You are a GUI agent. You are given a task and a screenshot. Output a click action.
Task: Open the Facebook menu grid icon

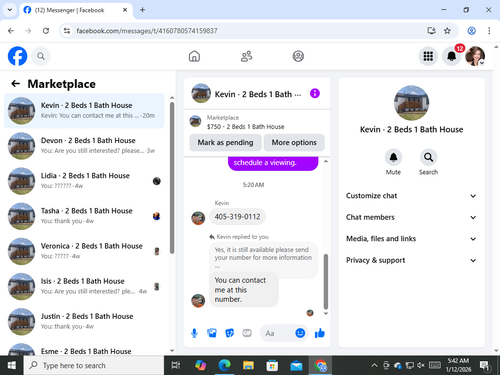pos(428,56)
